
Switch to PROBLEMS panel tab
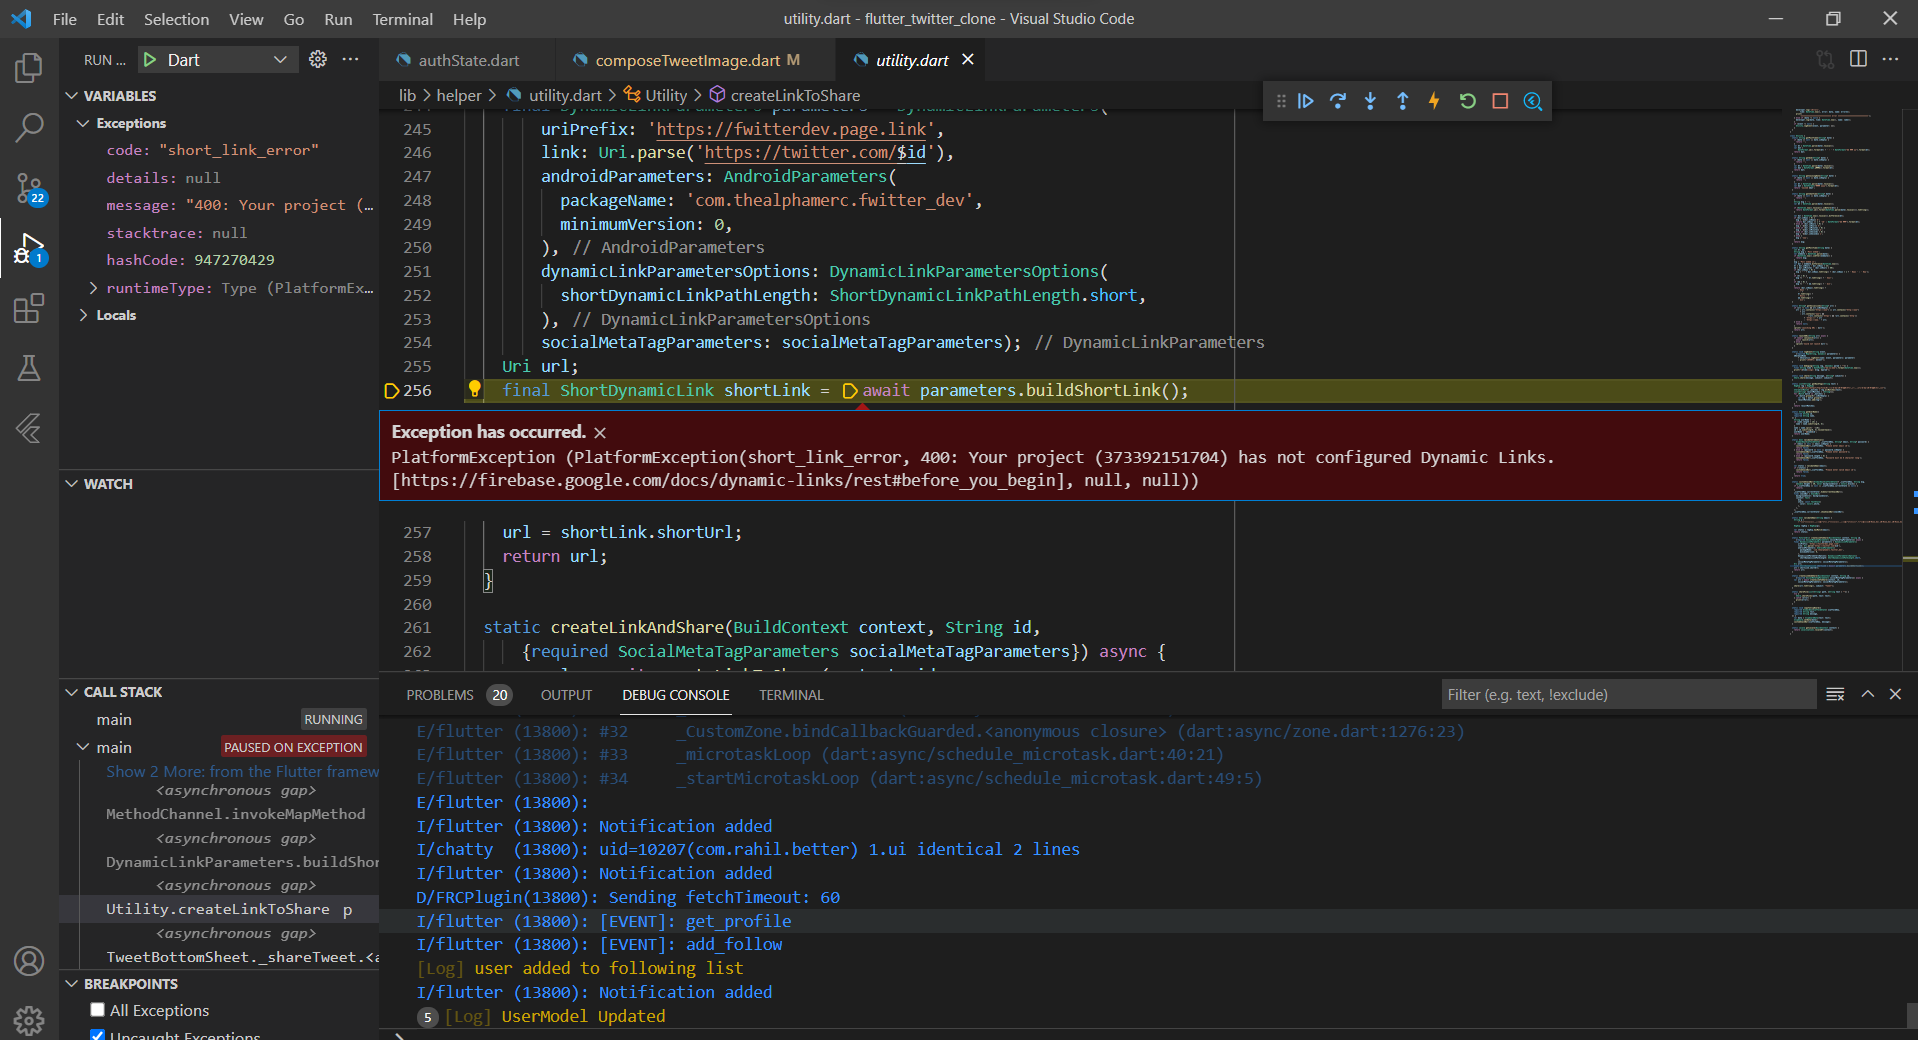[x=458, y=695]
